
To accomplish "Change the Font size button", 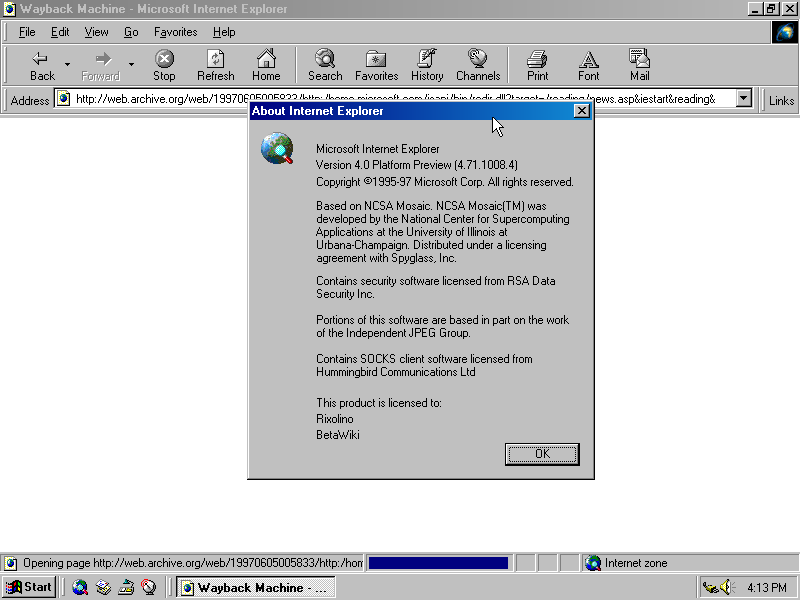I will (588, 65).
